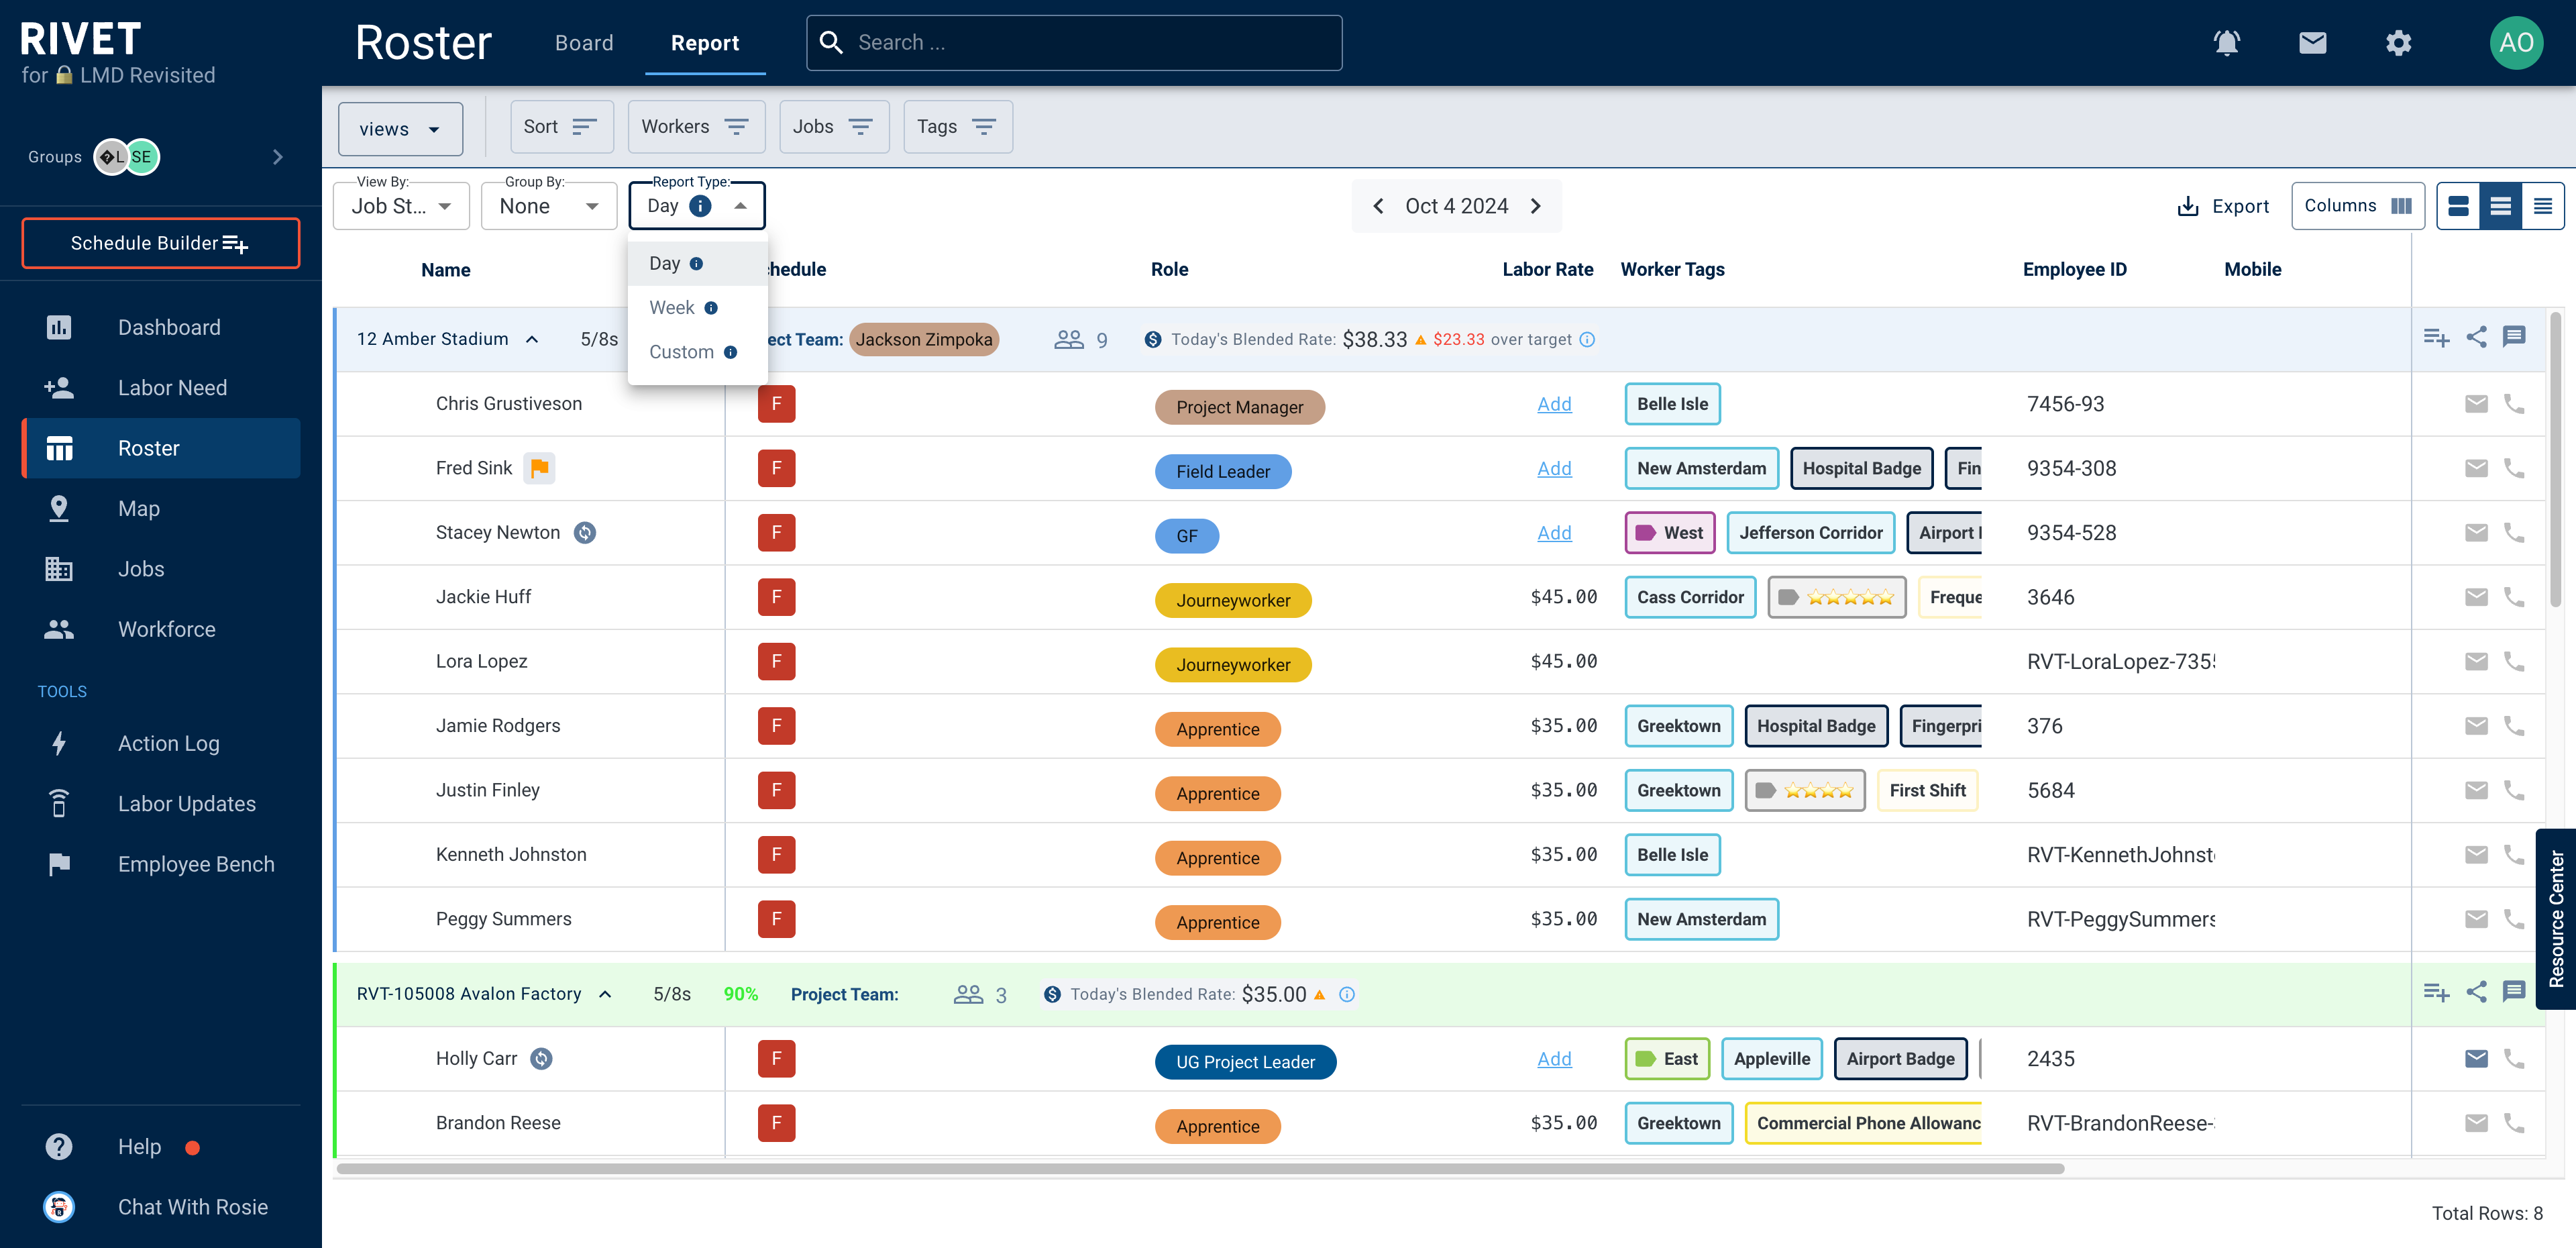Screen dimensions: 2576x1248
Task: Click the Search input field
Action: click(x=1074, y=43)
